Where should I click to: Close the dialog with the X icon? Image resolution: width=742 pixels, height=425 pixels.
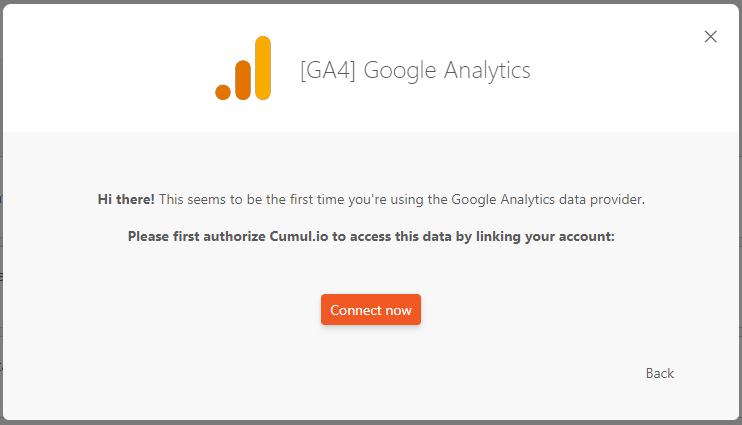711,37
